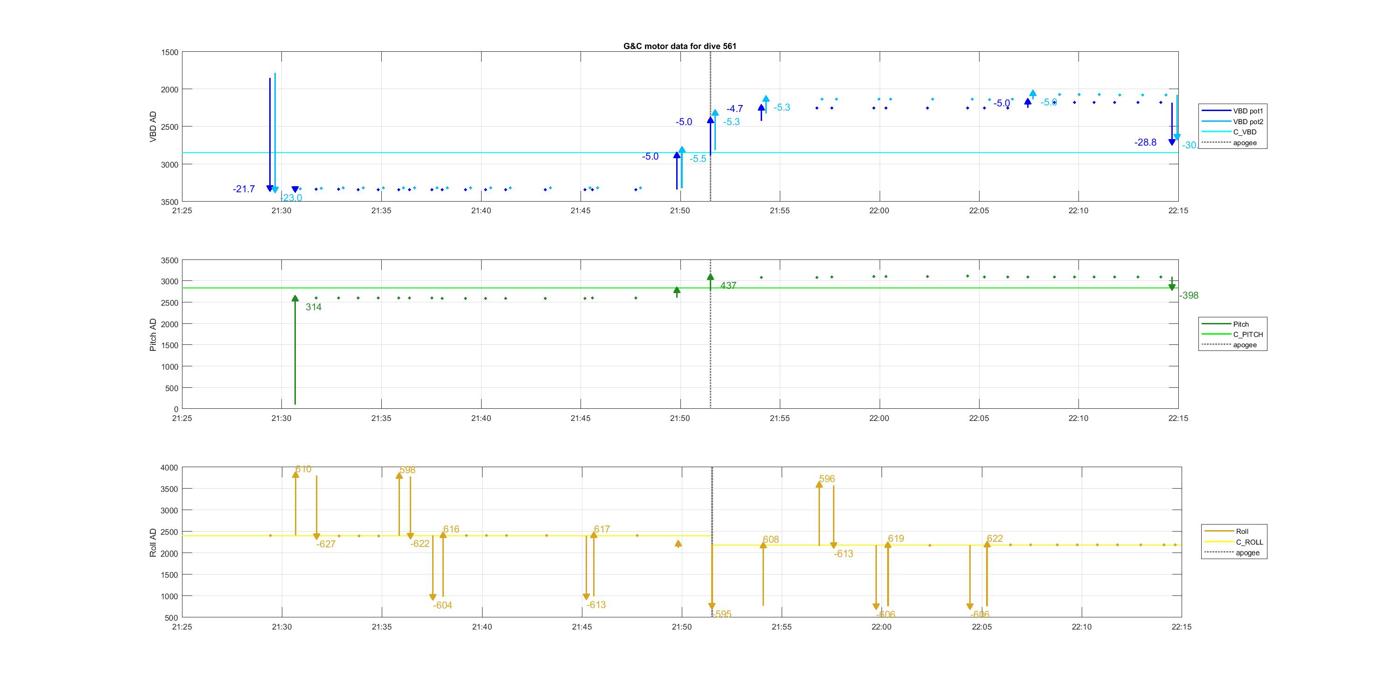Select "C_PITCH" legend entry
Screen dimensions: 1400x693
(1247, 334)
